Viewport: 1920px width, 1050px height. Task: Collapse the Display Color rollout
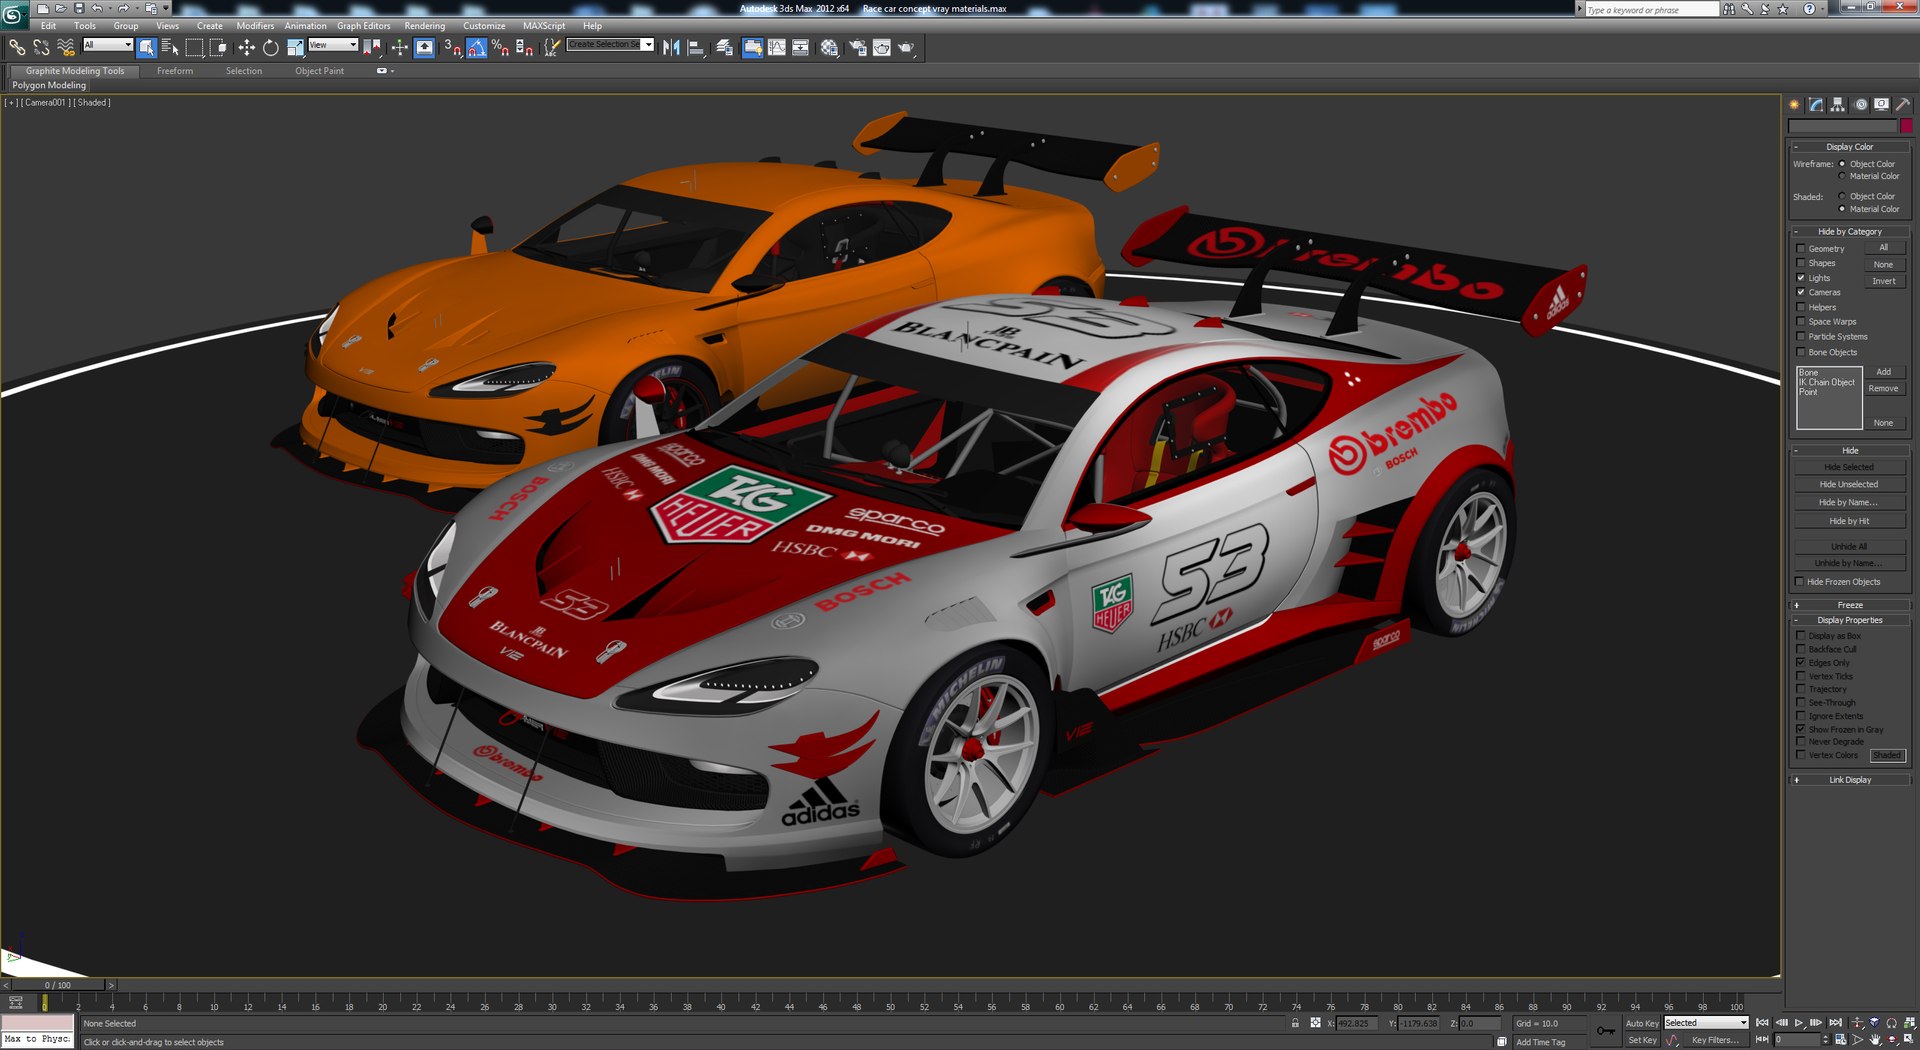tap(1850, 147)
